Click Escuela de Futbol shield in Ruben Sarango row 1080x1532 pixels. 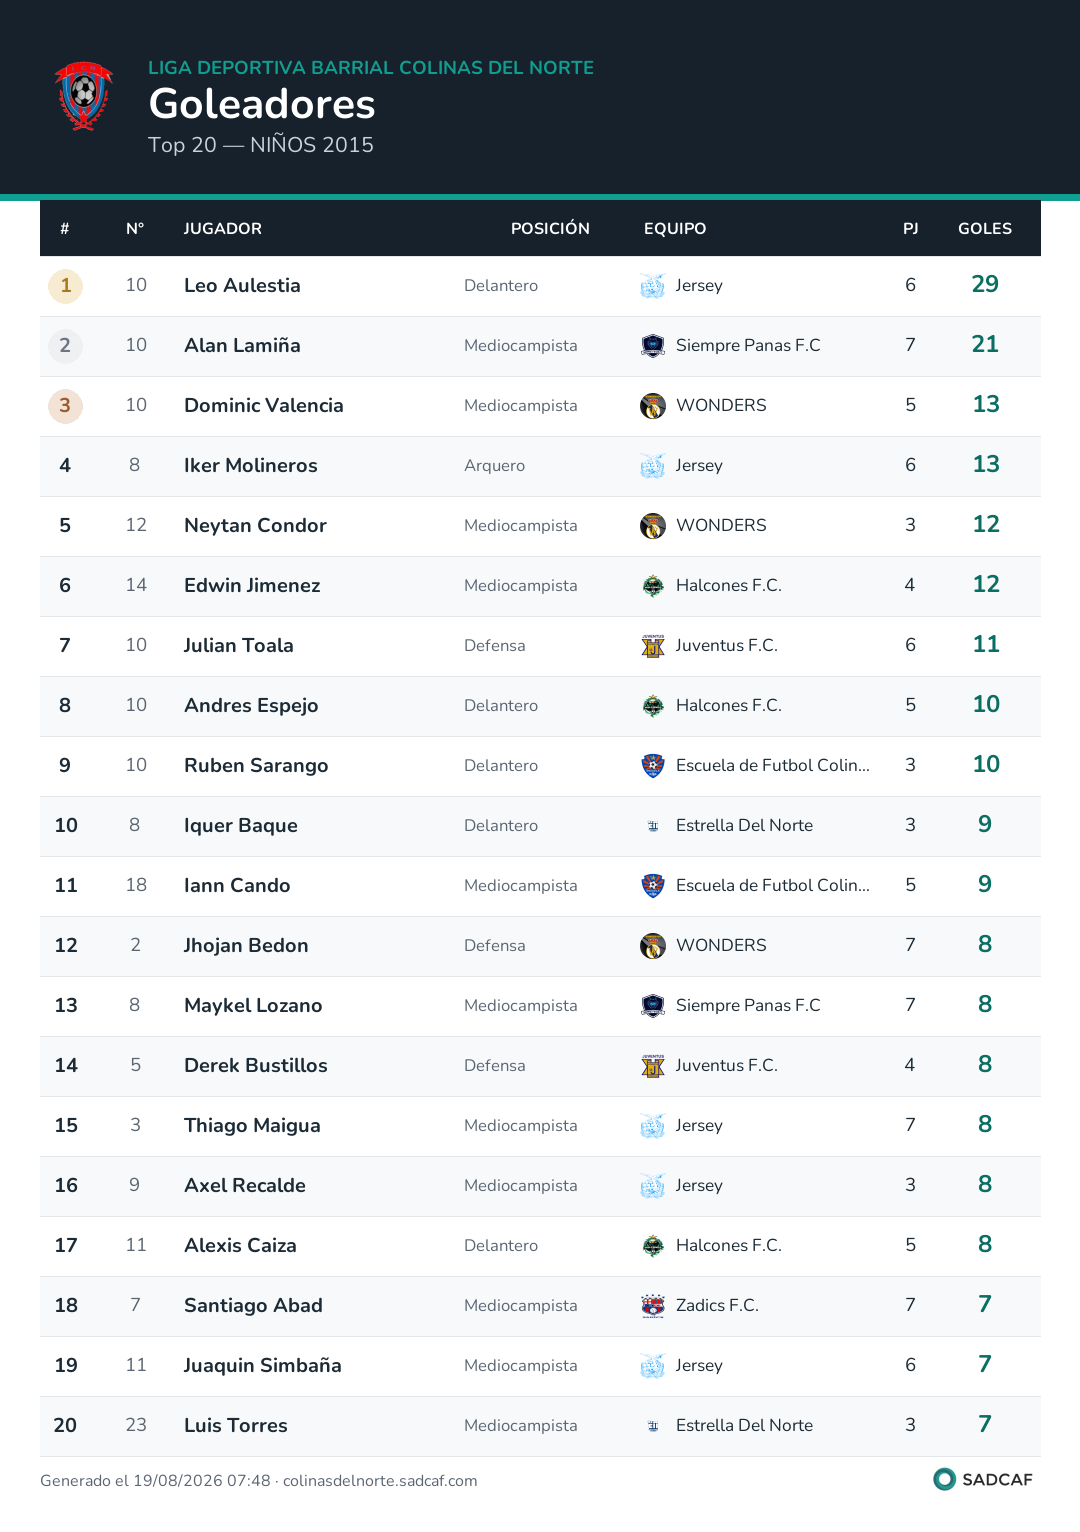coord(653,766)
